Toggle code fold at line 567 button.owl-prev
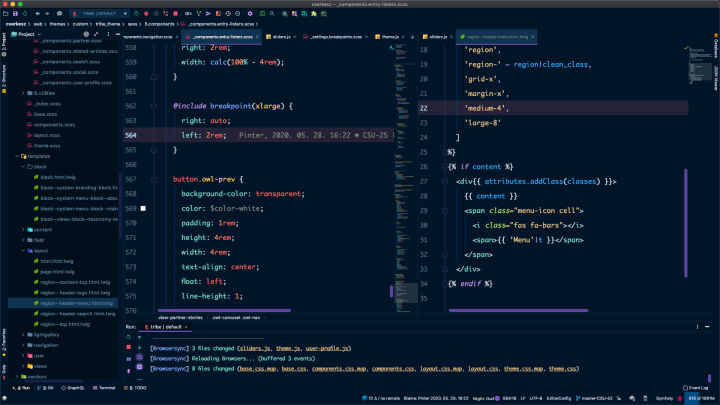The height and width of the screenshot is (405, 720). pyautogui.click(x=154, y=179)
